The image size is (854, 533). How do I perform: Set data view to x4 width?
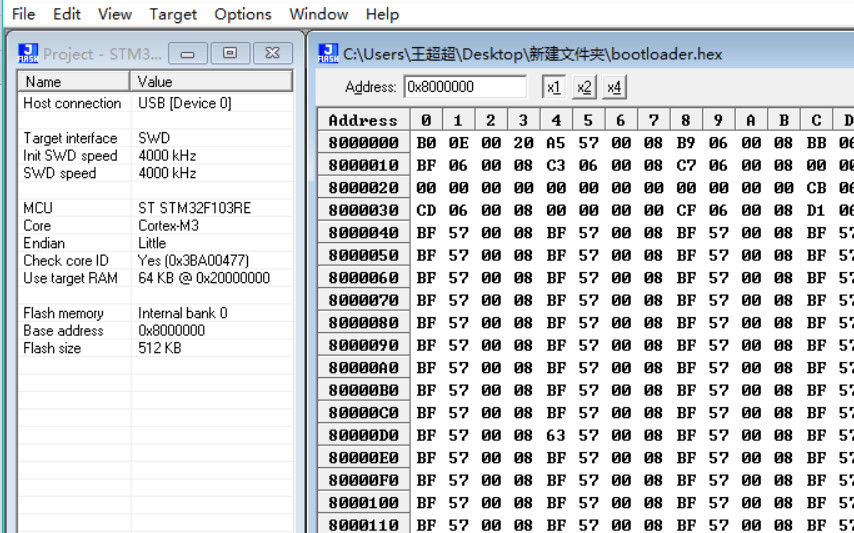614,87
